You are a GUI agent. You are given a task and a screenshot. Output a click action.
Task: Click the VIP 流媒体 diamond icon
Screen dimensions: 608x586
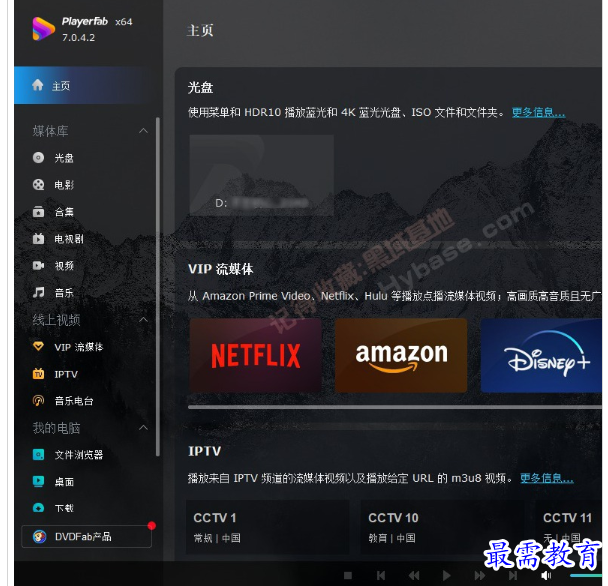[38, 346]
